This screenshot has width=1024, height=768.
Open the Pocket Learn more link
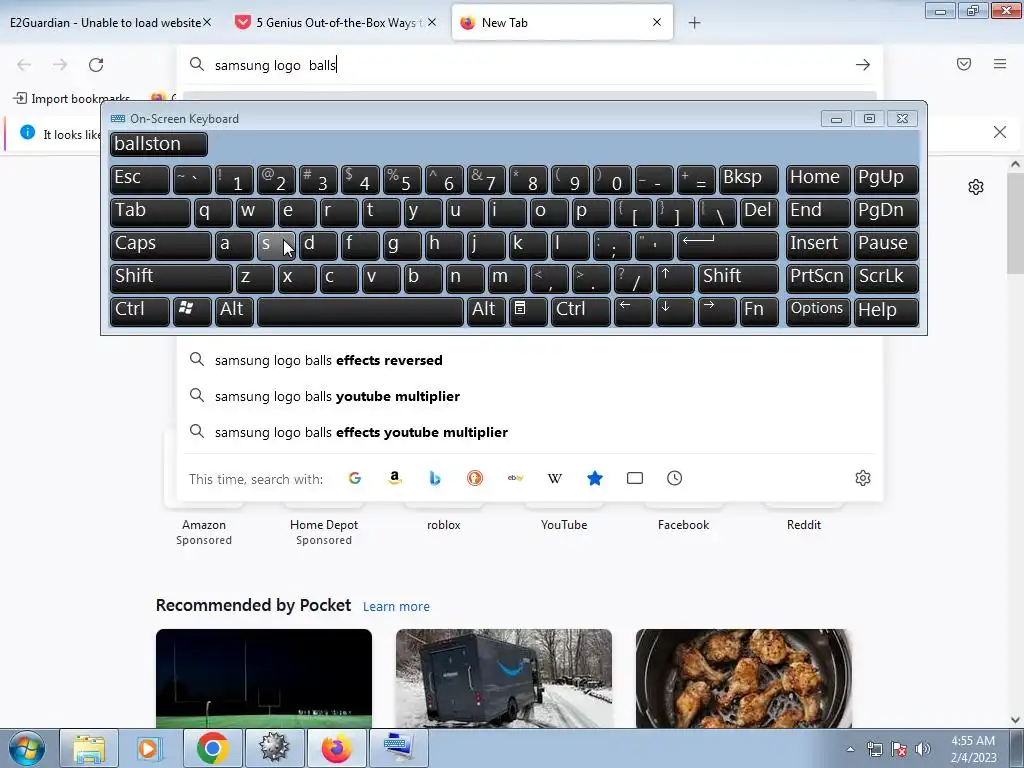coord(396,607)
